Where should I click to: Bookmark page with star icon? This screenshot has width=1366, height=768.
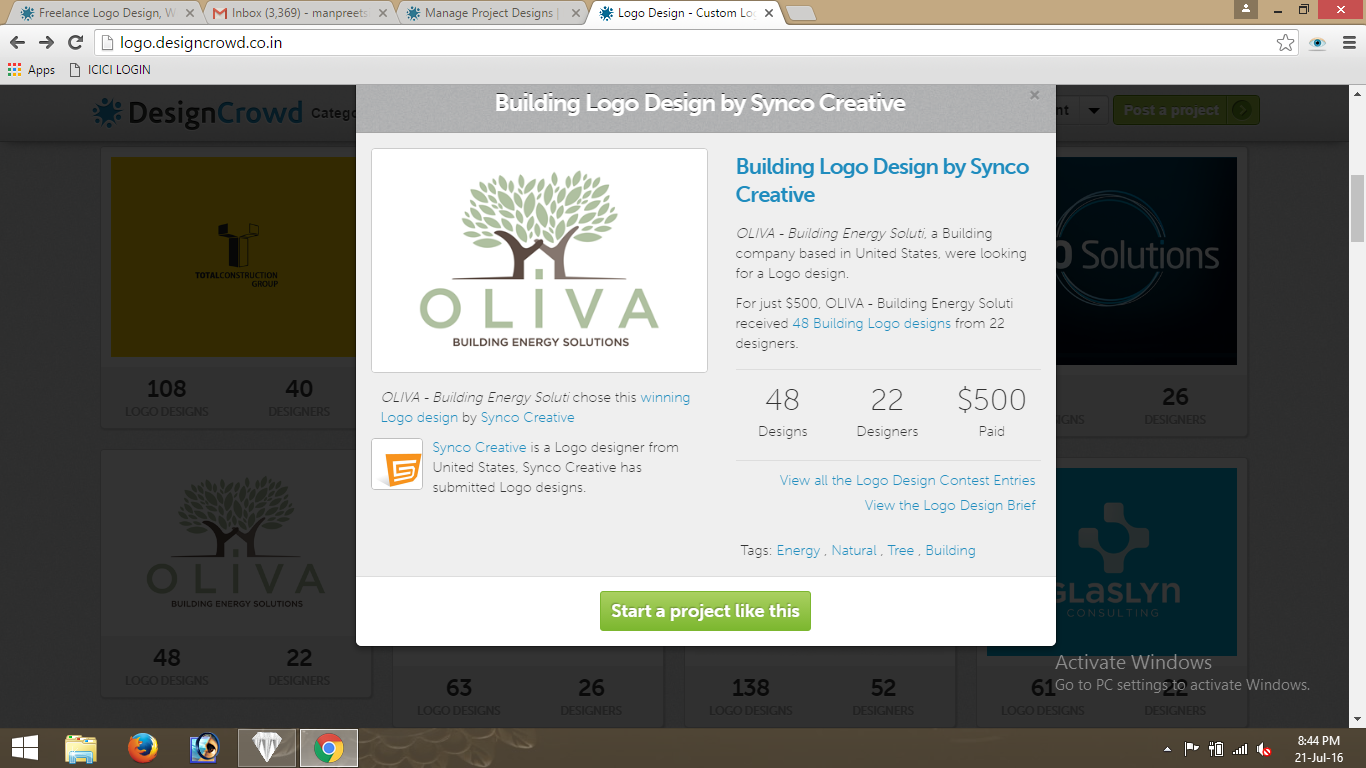(1285, 43)
